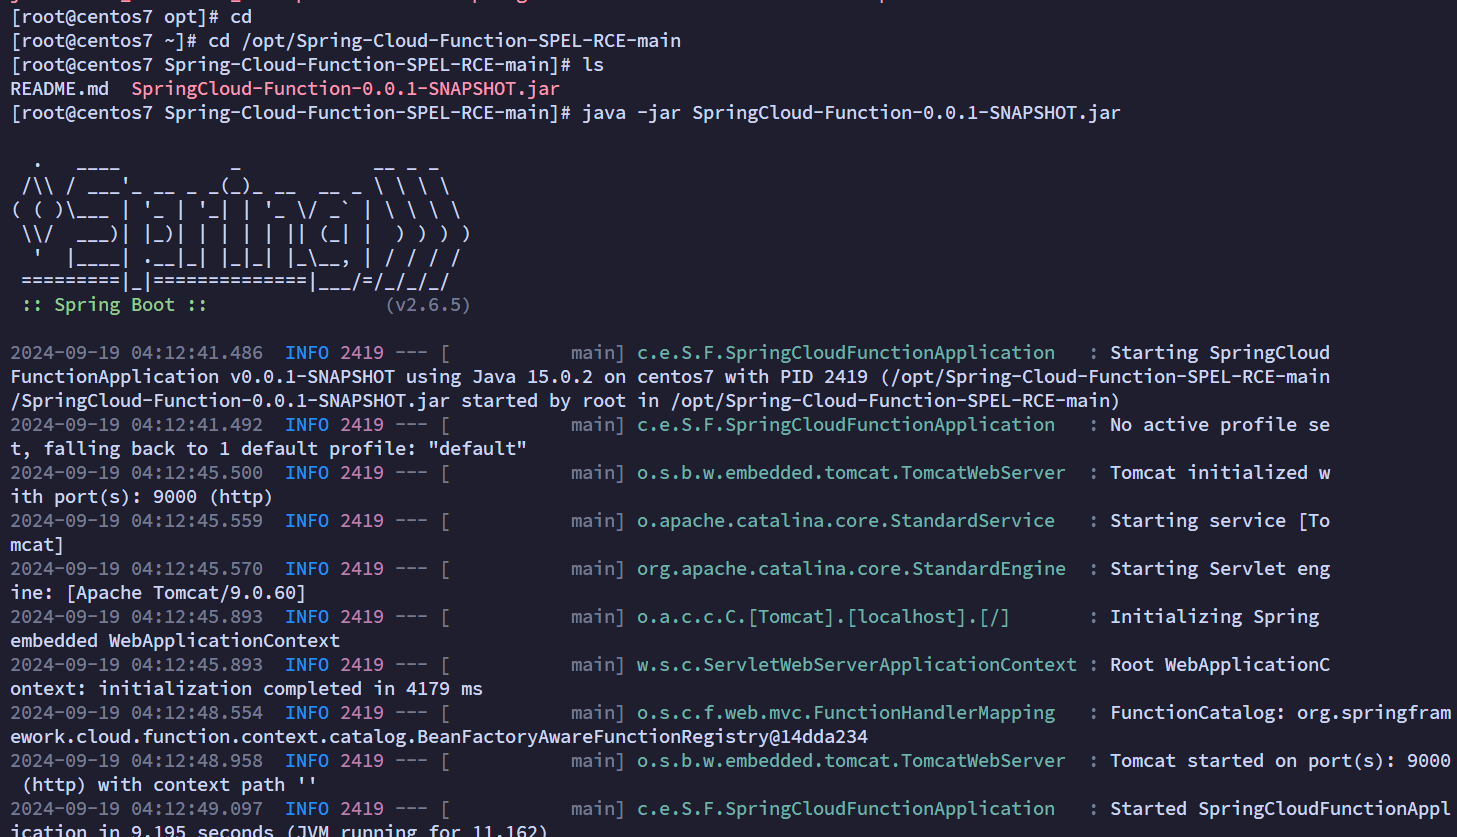Click the ':: Spring Boot ::' label
The image size is (1457, 837).
click(114, 304)
